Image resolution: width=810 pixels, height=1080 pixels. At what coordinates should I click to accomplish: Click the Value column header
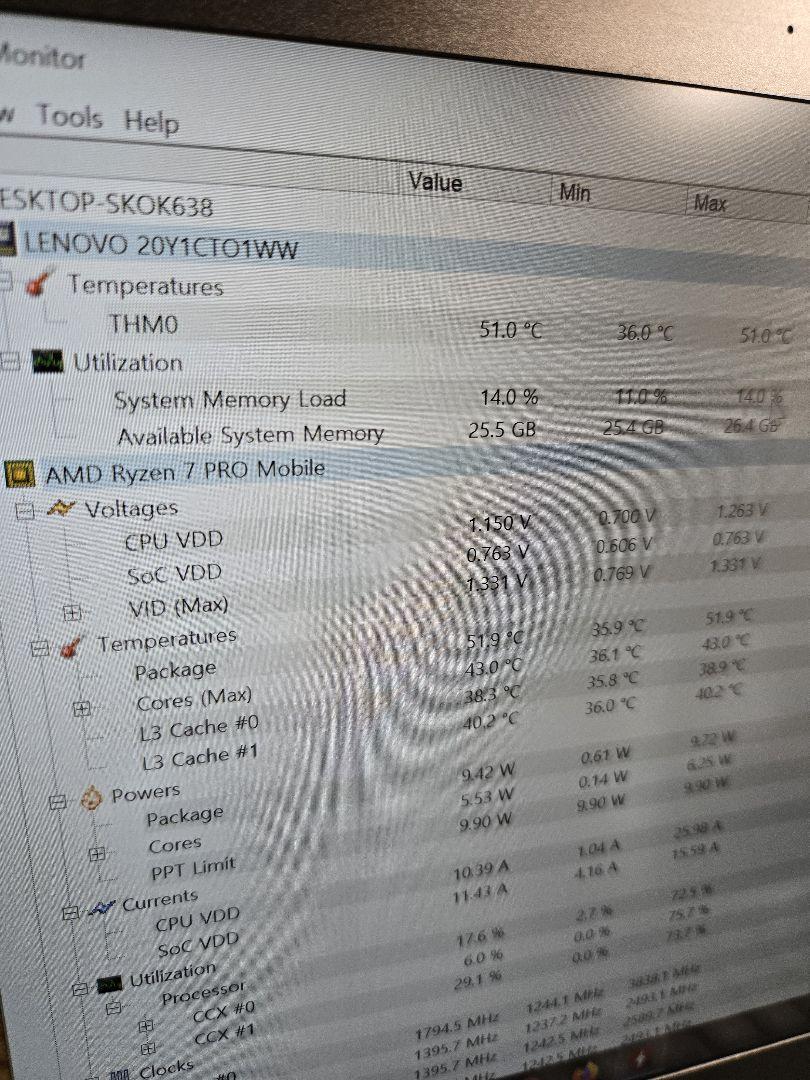(435, 182)
